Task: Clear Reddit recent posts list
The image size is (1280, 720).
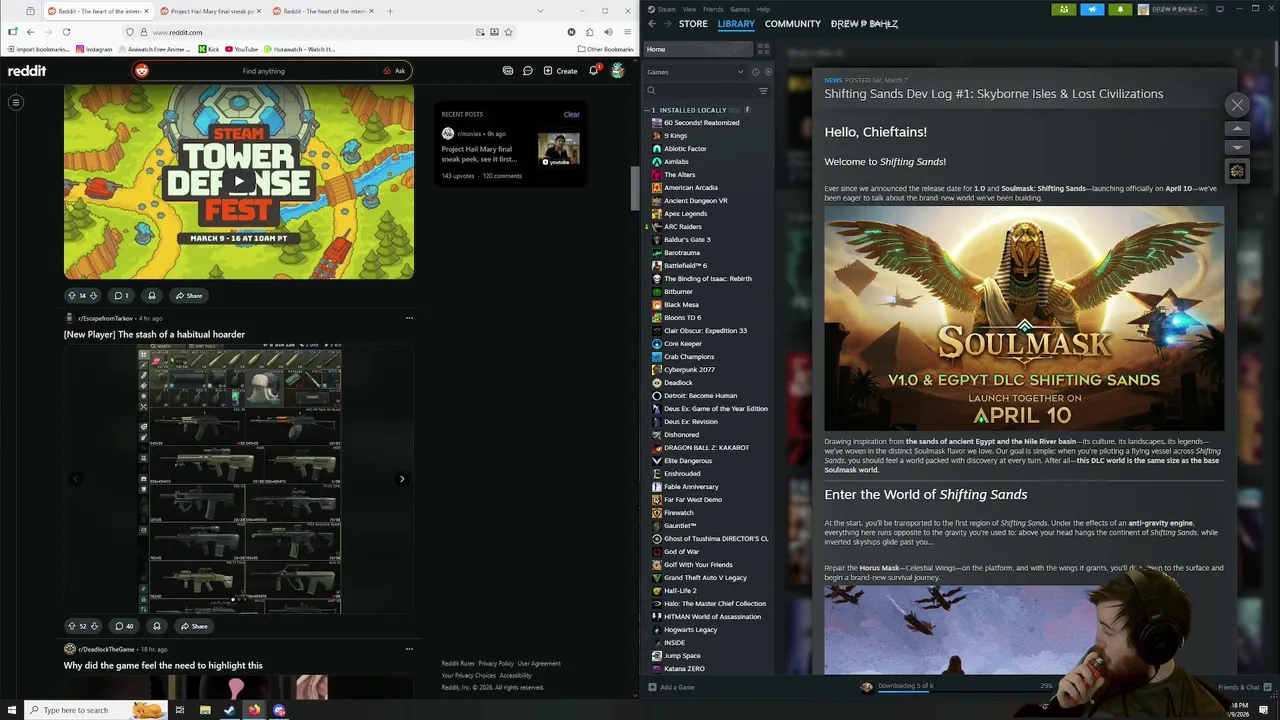Action: point(571,114)
